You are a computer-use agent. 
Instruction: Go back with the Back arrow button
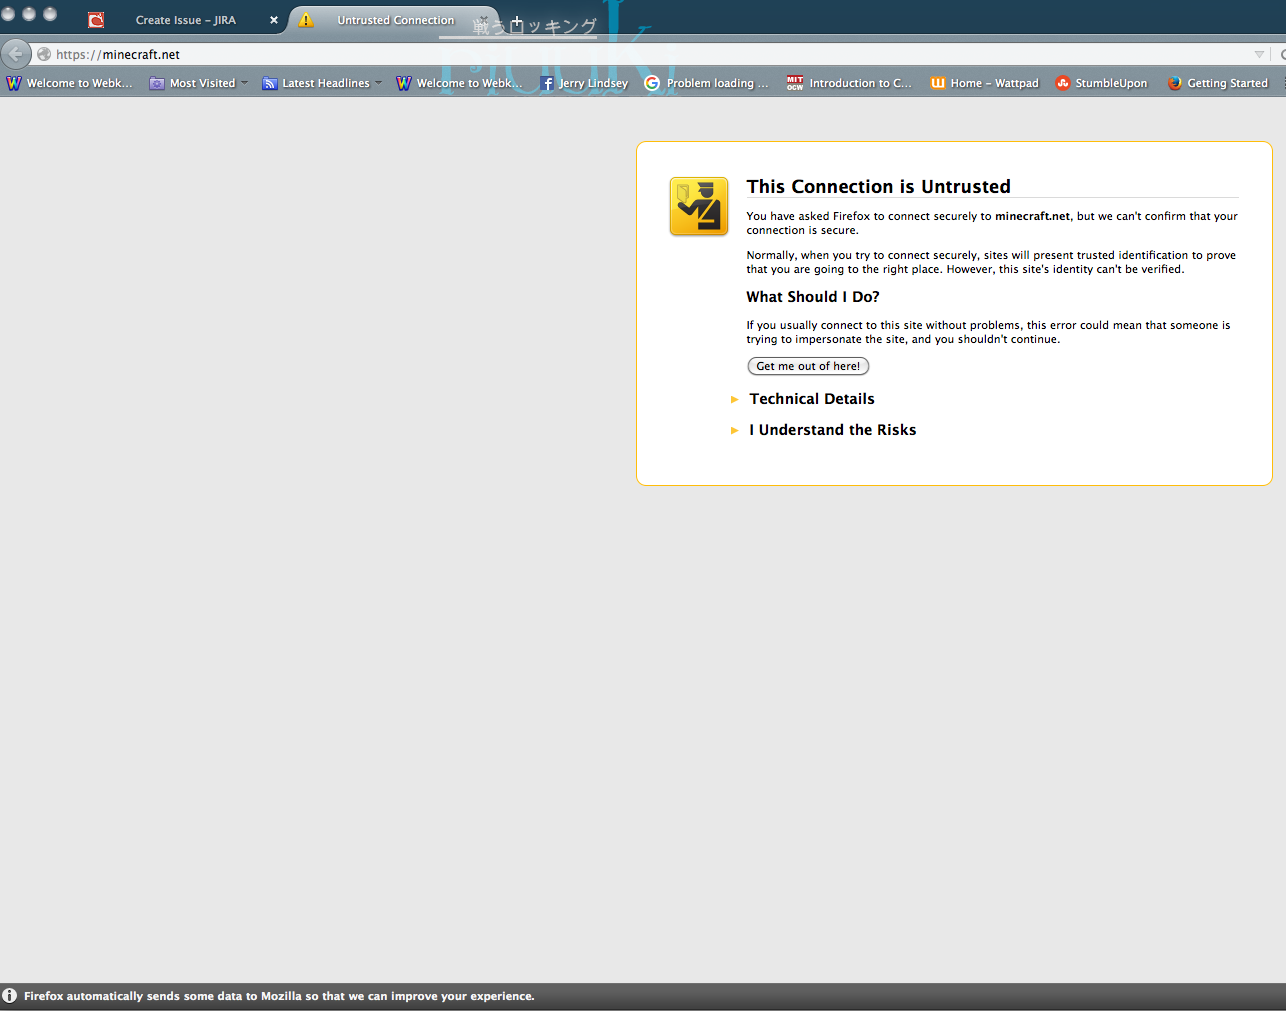(x=15, y=54)
